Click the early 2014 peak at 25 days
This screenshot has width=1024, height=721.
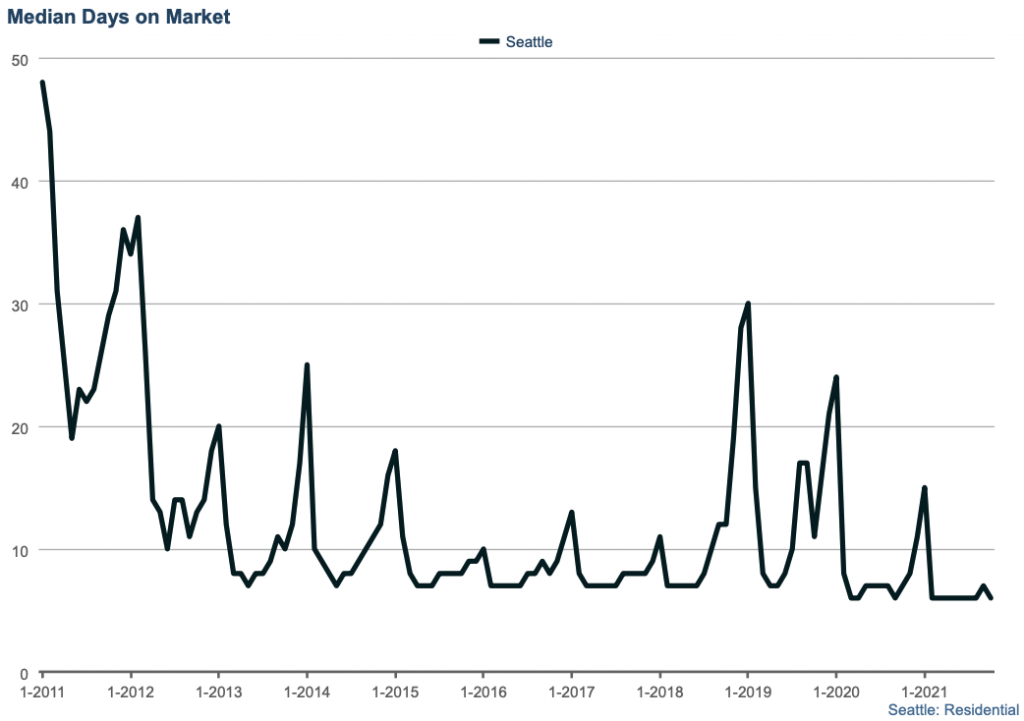tap(307, 365)
